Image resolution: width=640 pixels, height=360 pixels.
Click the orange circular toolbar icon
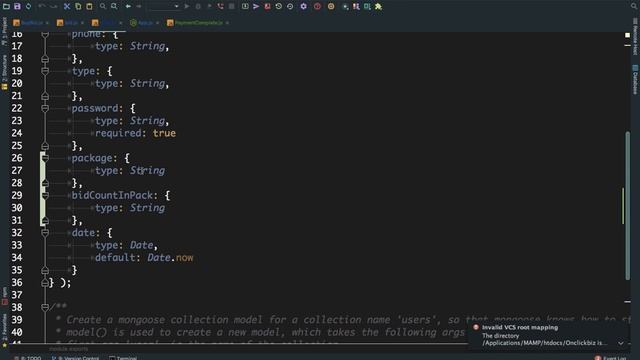[x=331, y=6]
